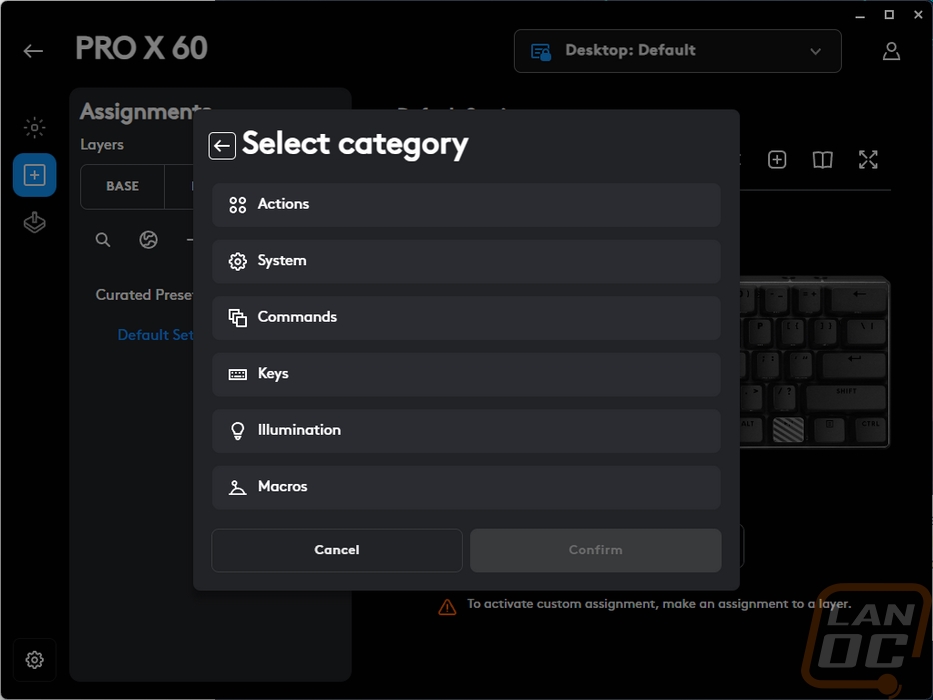Screen dimensions: 933x700
Task: Open app settings gear icon
Action: [35, 660]
